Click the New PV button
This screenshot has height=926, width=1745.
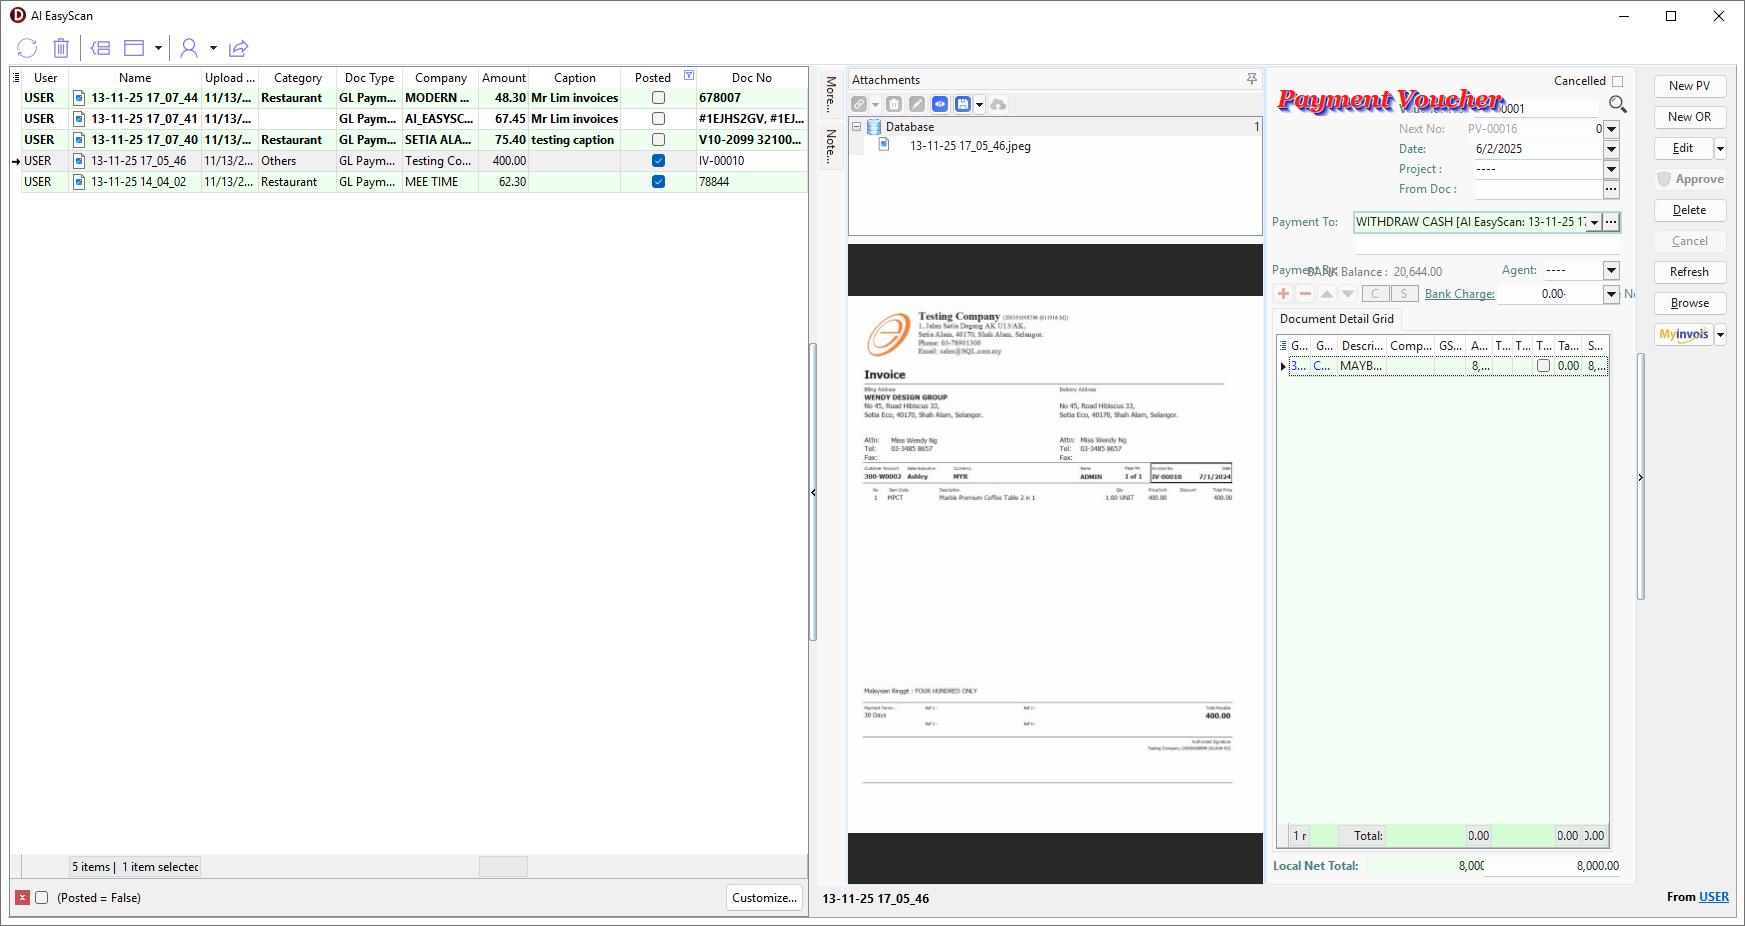[x=1689, y=86]
